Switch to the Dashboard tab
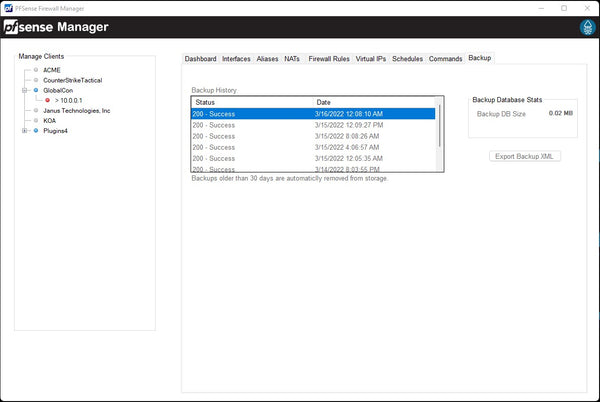600x402 pixels. [x=200, y=59]
